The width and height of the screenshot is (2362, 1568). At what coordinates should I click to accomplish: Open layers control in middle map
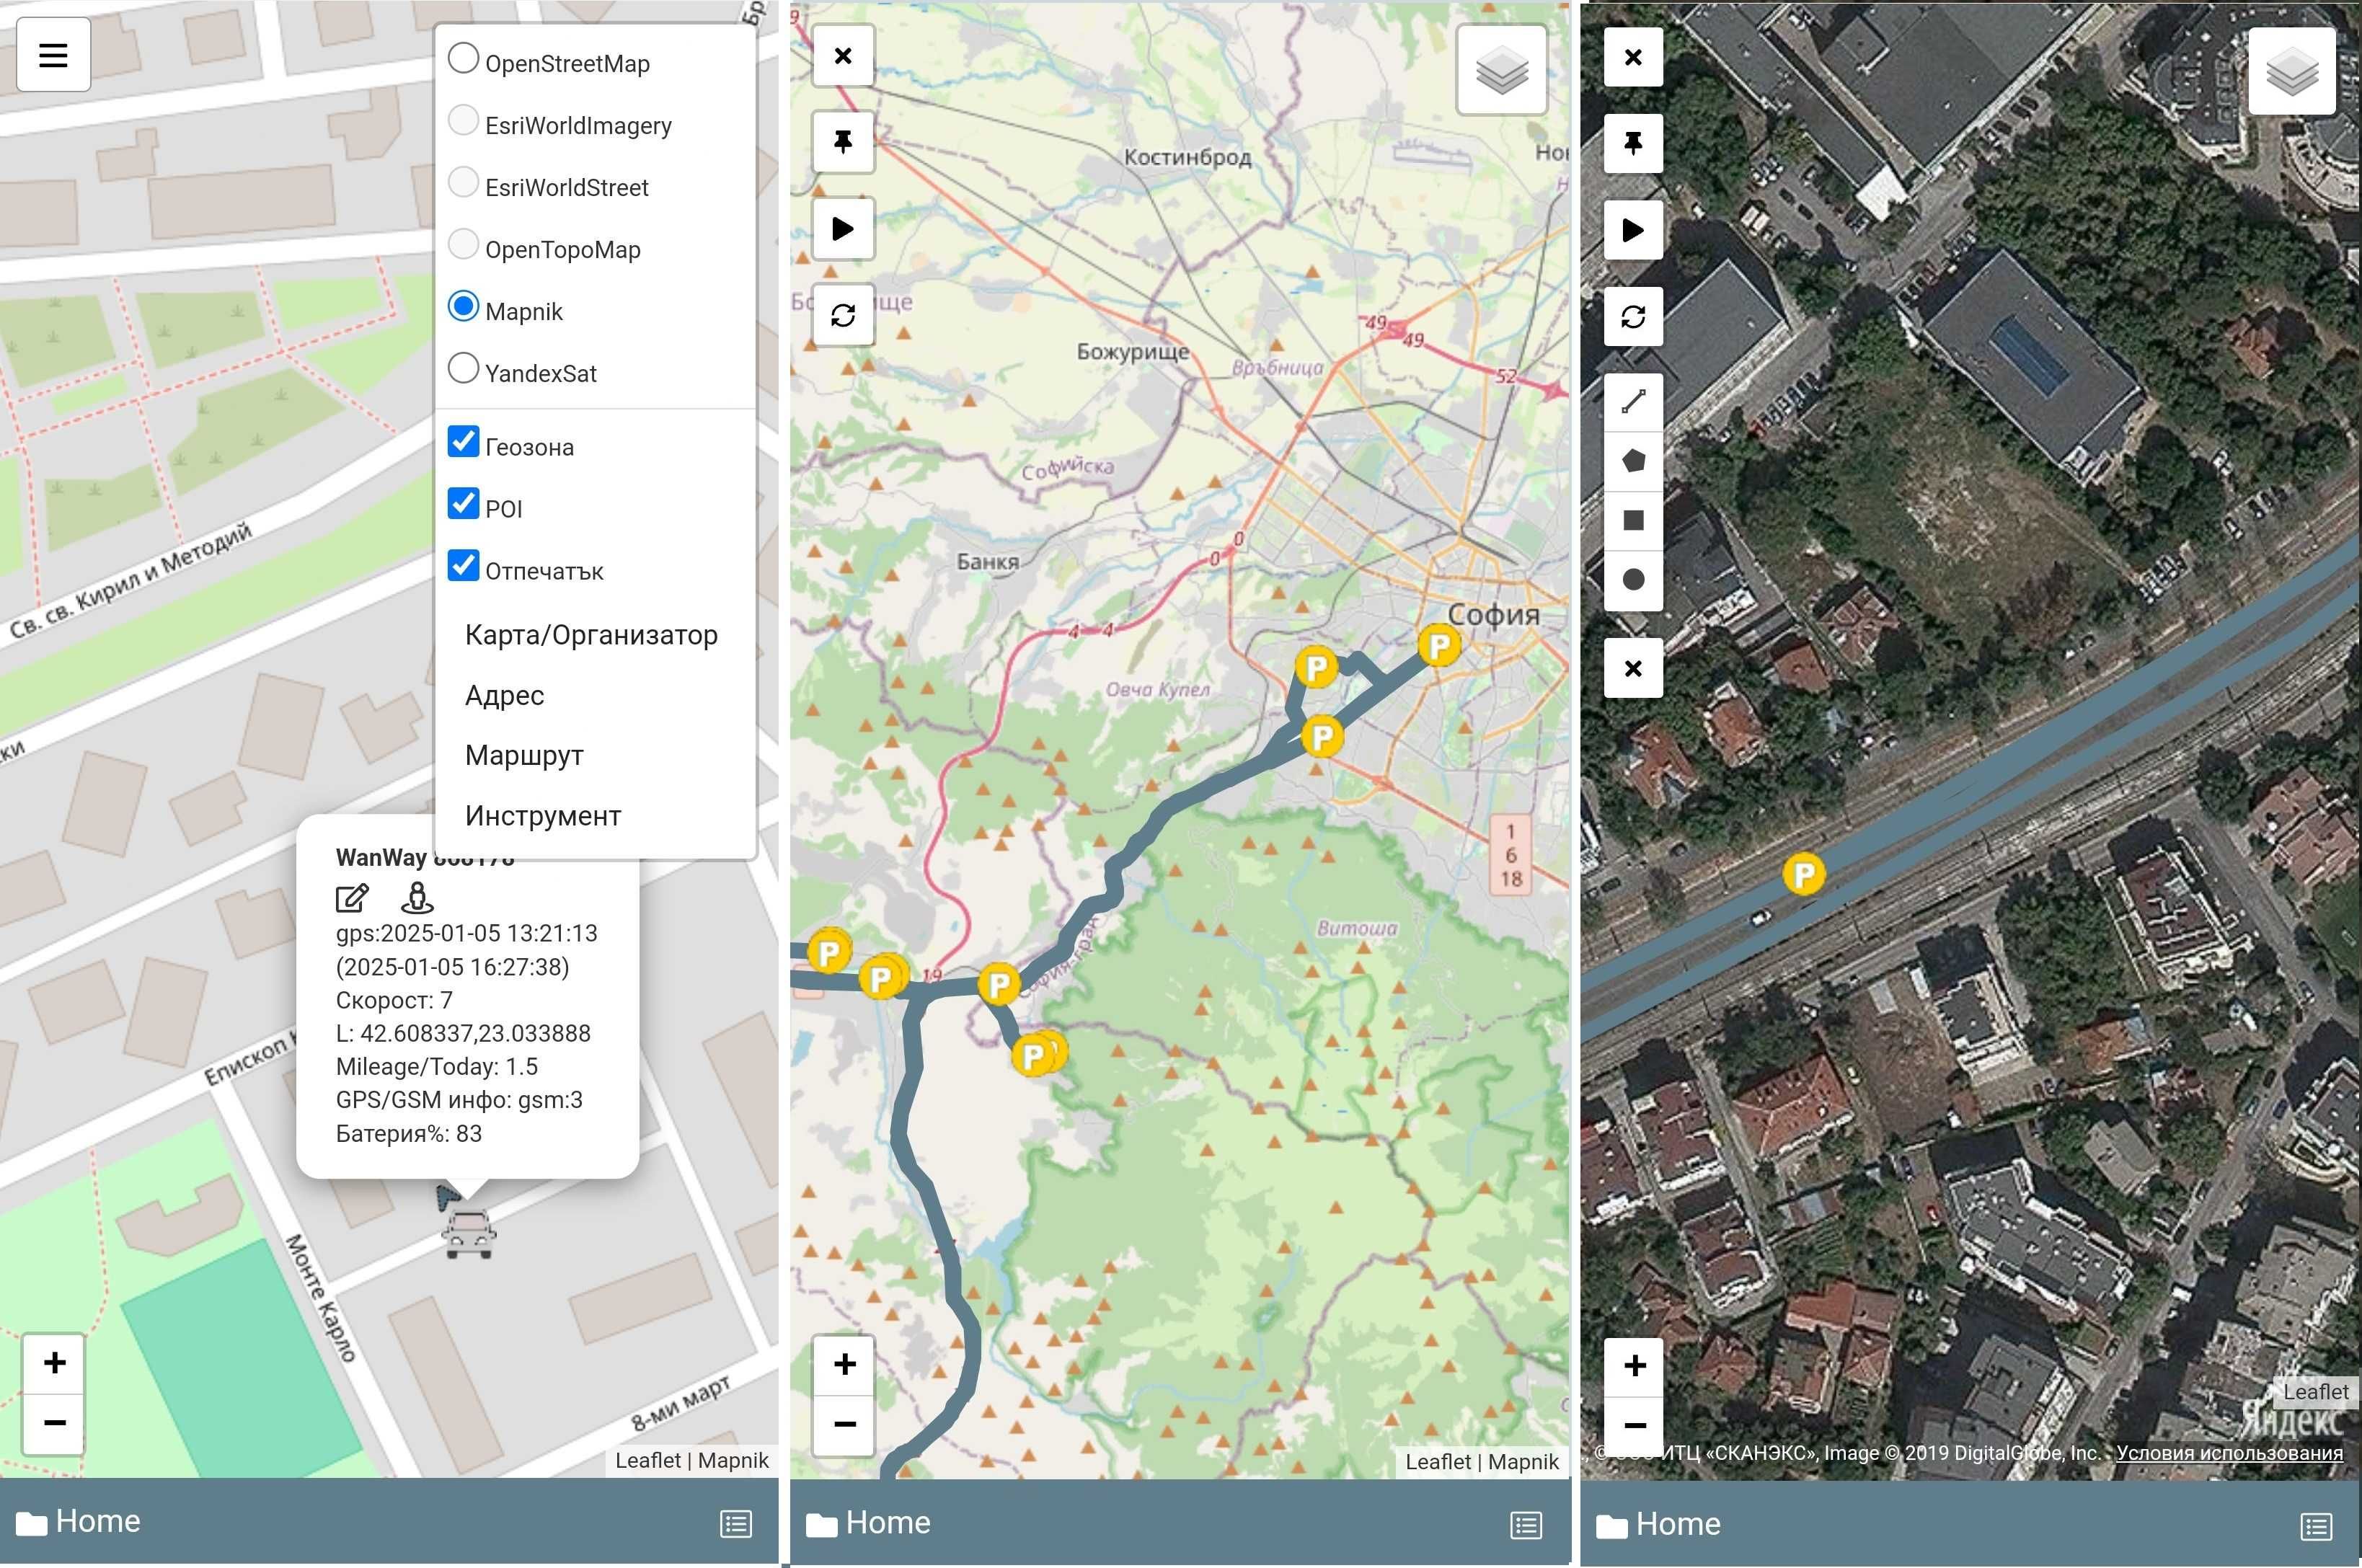click(x=1502, y=71)
